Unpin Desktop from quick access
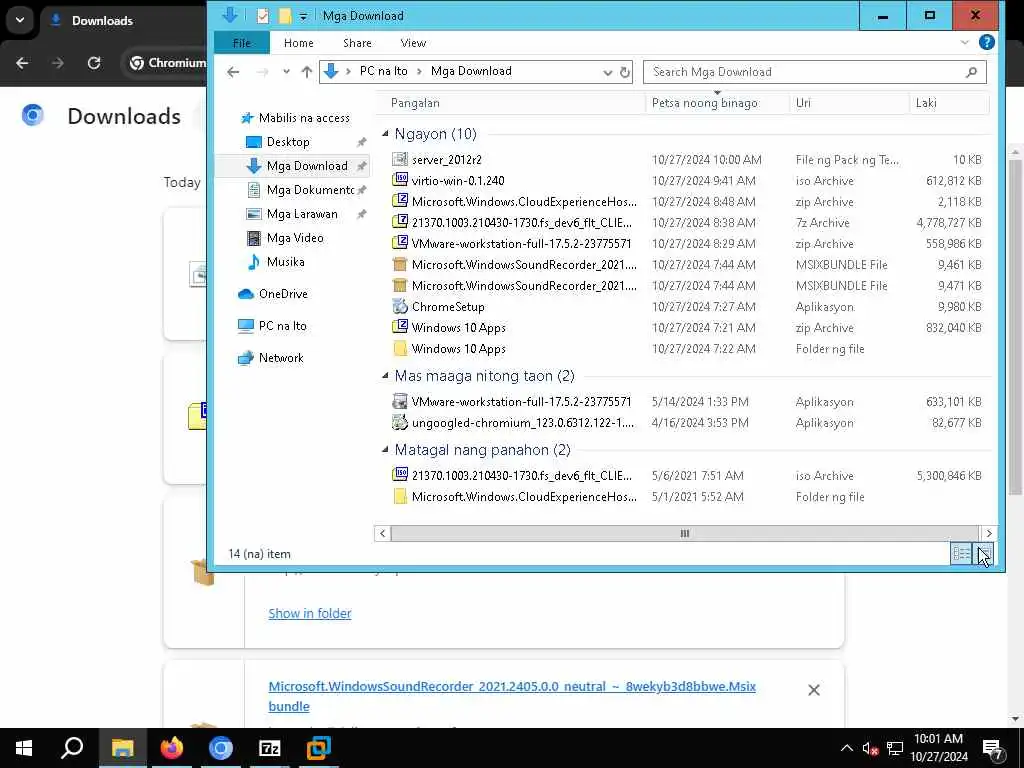Screen dimensions: 1024x768 point(361,142)
